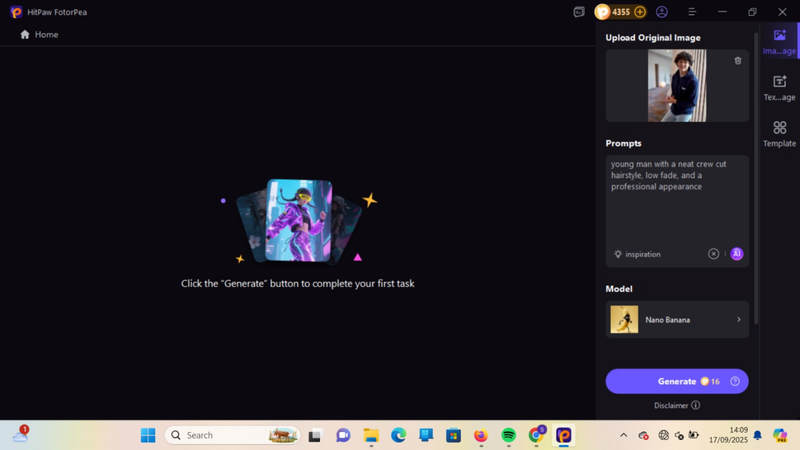Open Microsoft Store from taskbar
The image size is (800, 450).
(x=453, y=435)
